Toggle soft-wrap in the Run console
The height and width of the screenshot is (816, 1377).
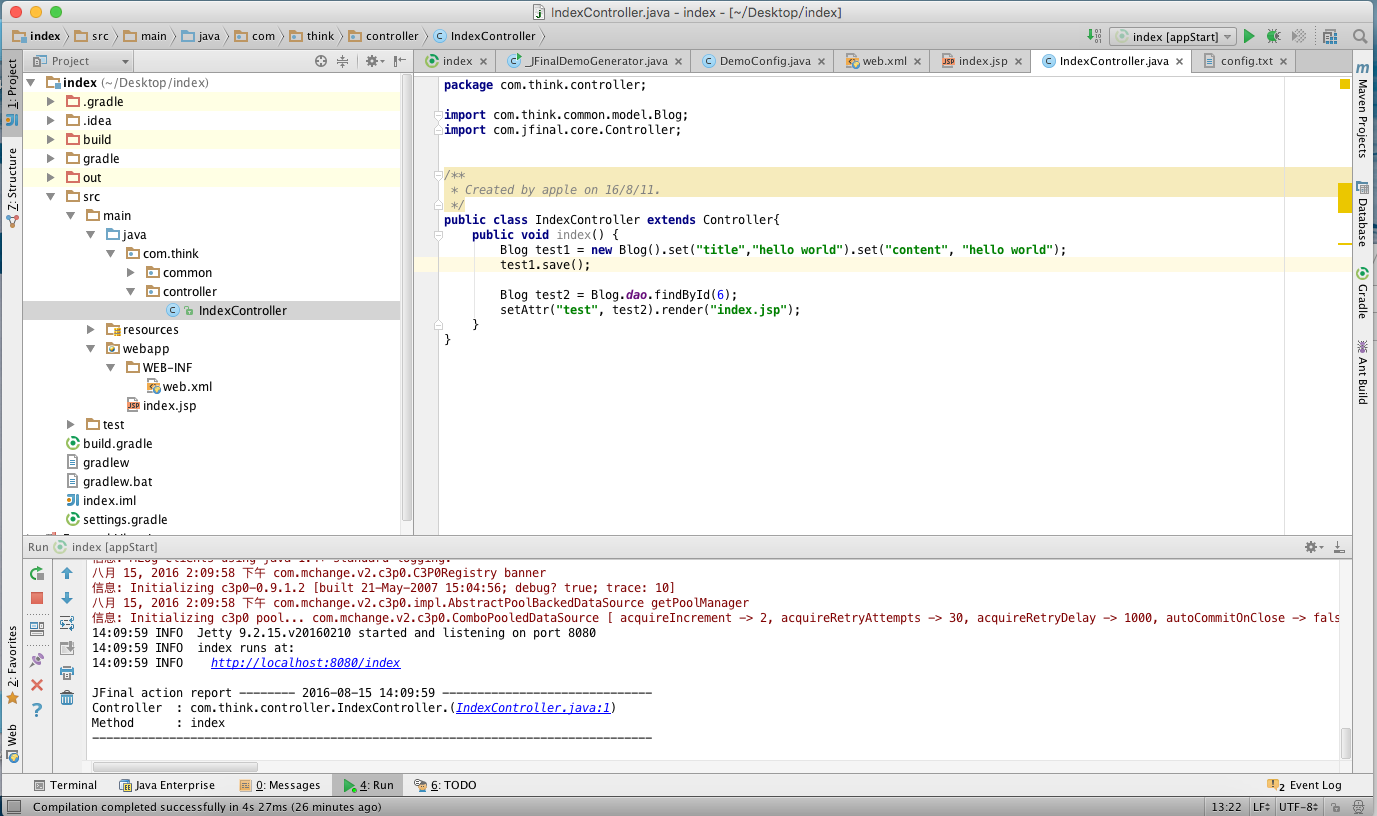click(x=67, y=623)
